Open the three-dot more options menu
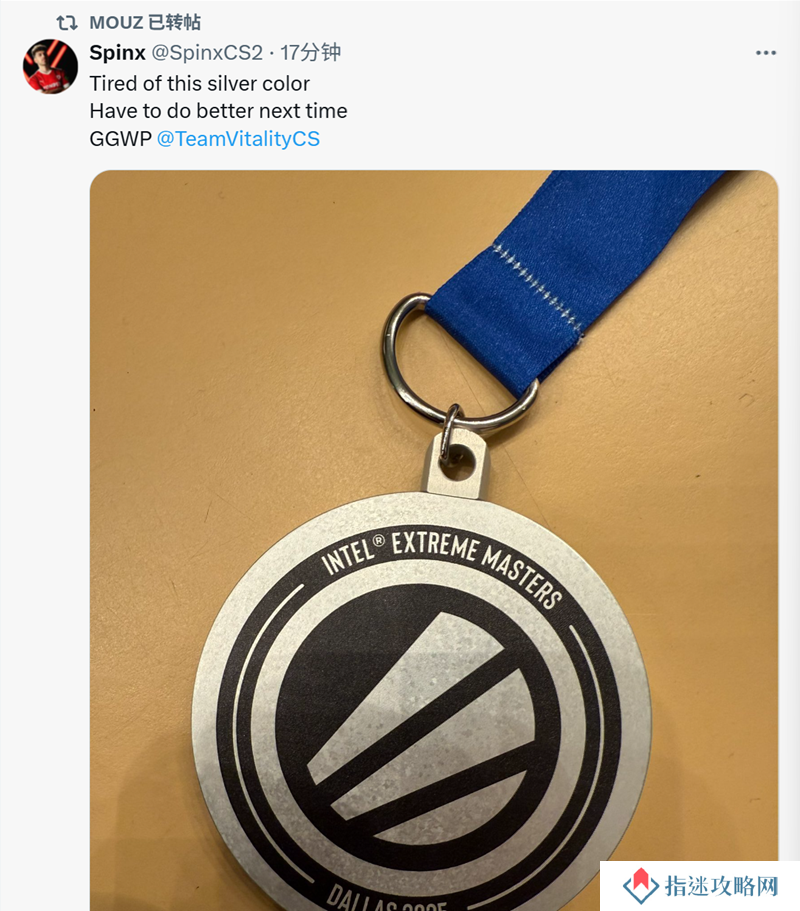Image resolution: width=800 pixels, height=911 pixels. coord(766,53)
